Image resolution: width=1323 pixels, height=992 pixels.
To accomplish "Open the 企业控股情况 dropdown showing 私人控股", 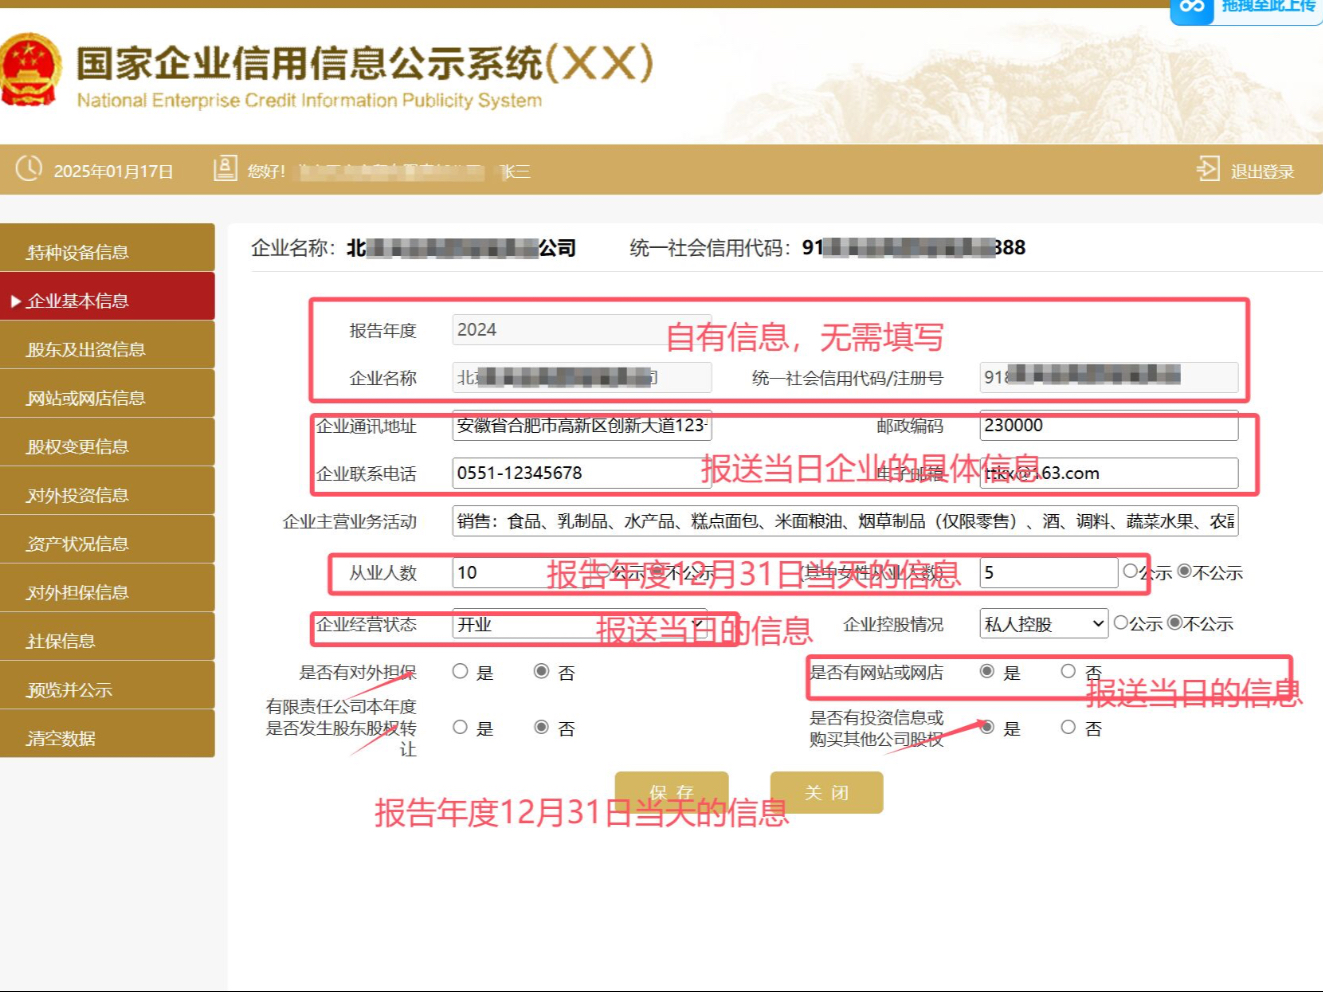I will [1044, 624].
